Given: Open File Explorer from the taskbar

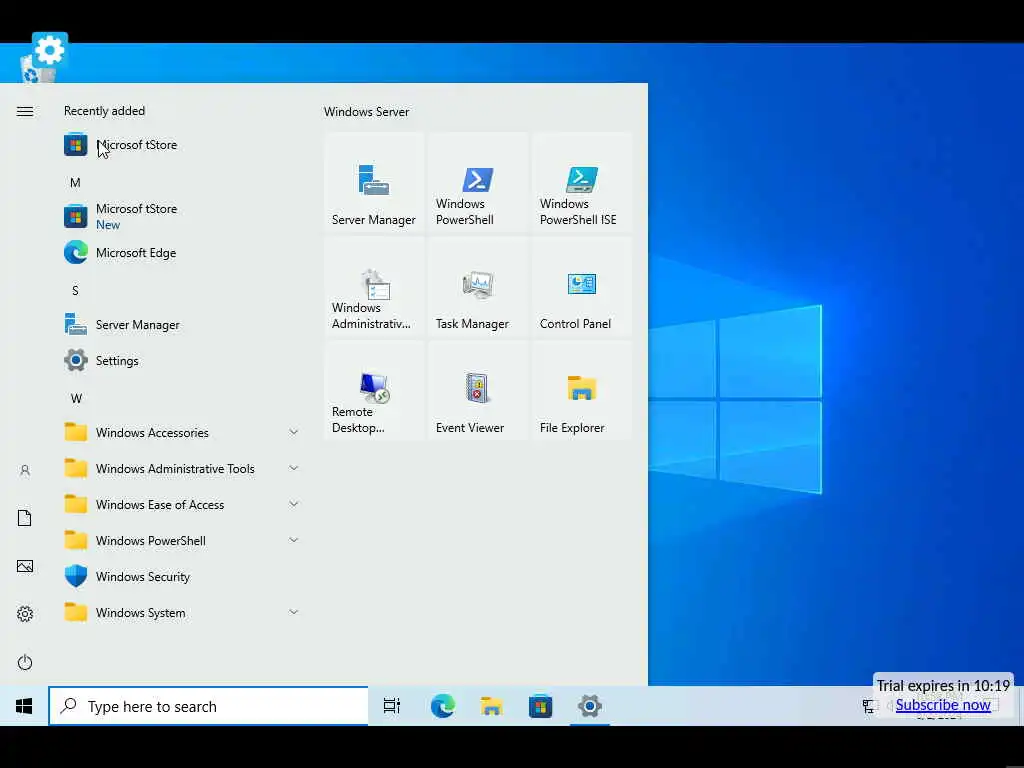Looking at the screenshot, I should click(491, 706).
